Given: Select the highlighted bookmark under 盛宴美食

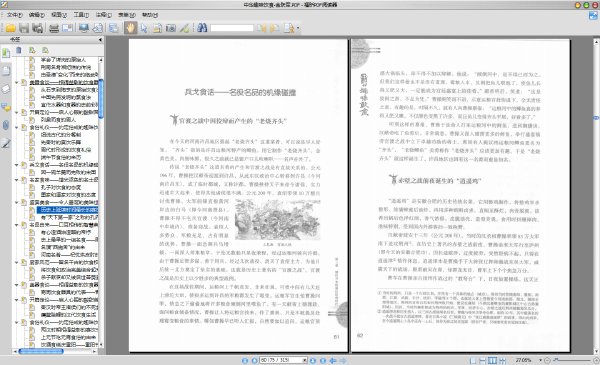Looking at the screenshot, I should (68, 210).
